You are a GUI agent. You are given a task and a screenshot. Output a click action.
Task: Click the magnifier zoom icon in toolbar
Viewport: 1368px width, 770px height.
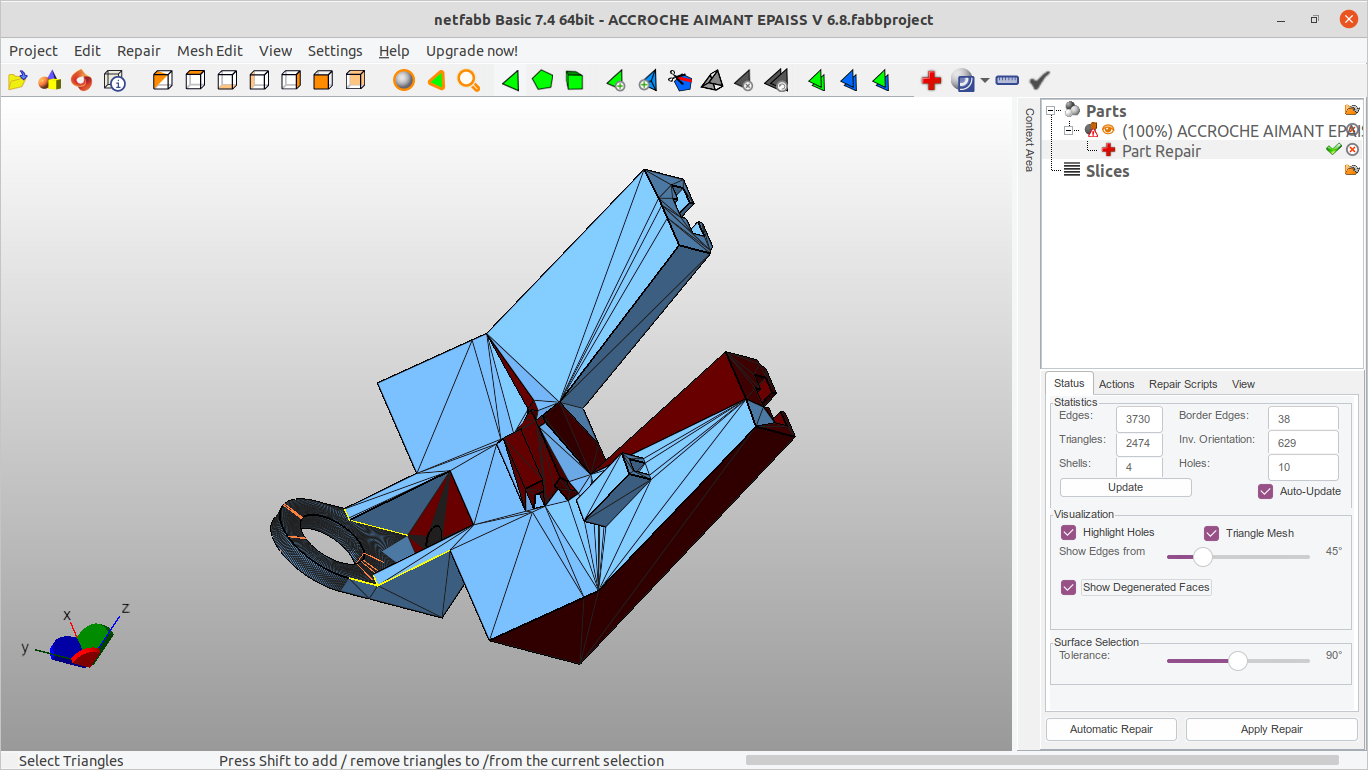pos(468,81)
